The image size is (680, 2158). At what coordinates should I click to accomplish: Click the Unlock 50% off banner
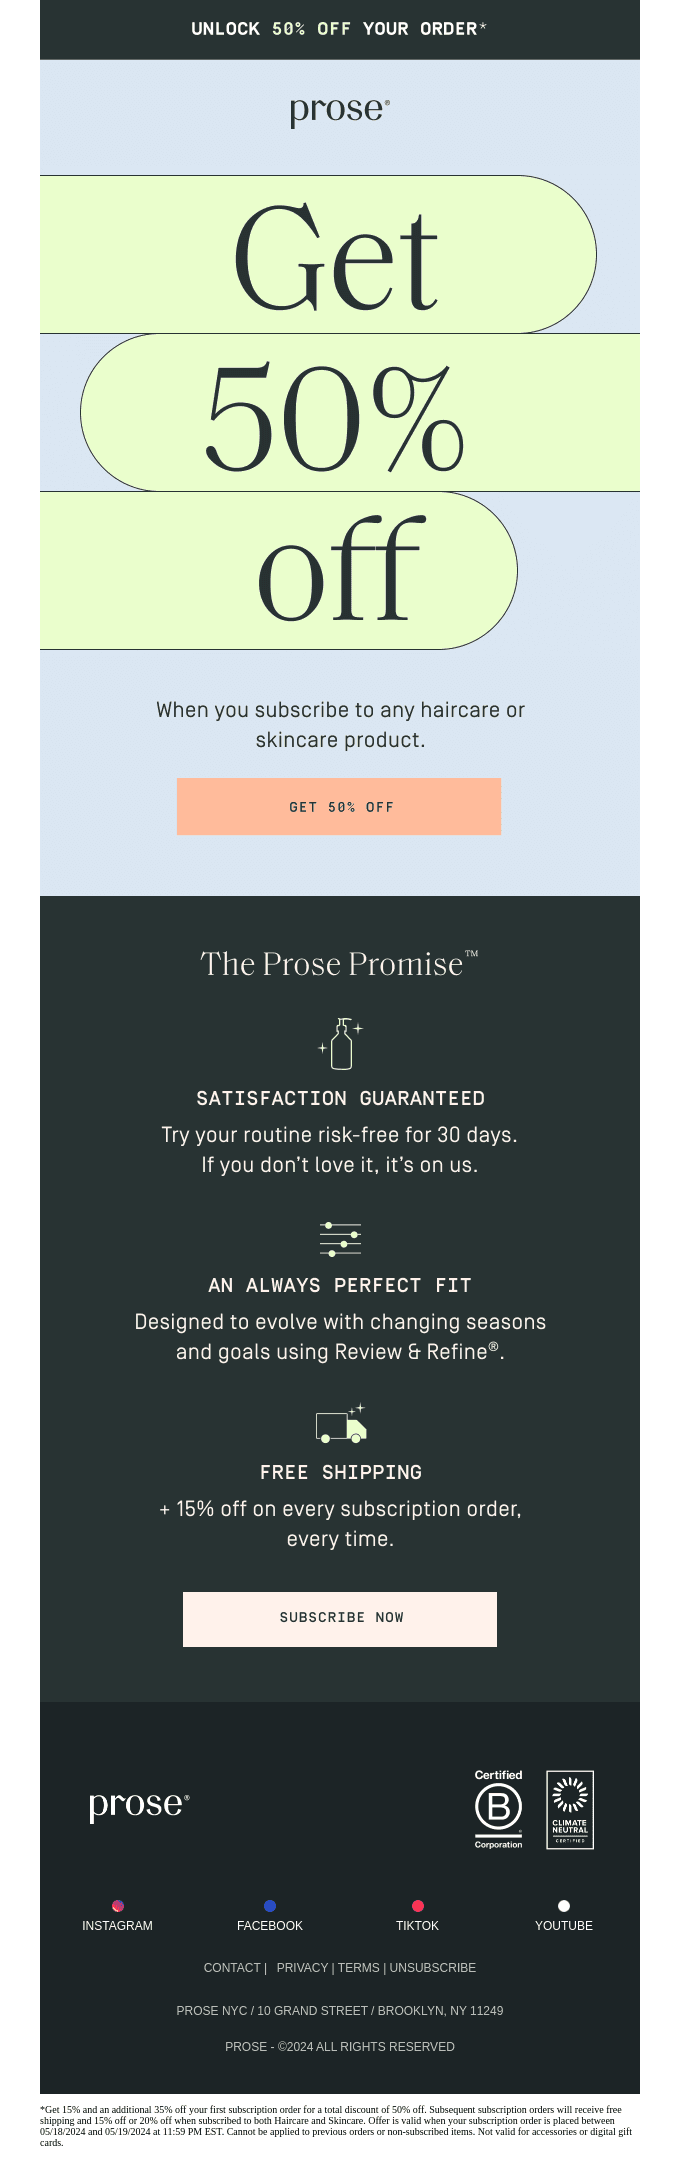coord(340,29)
